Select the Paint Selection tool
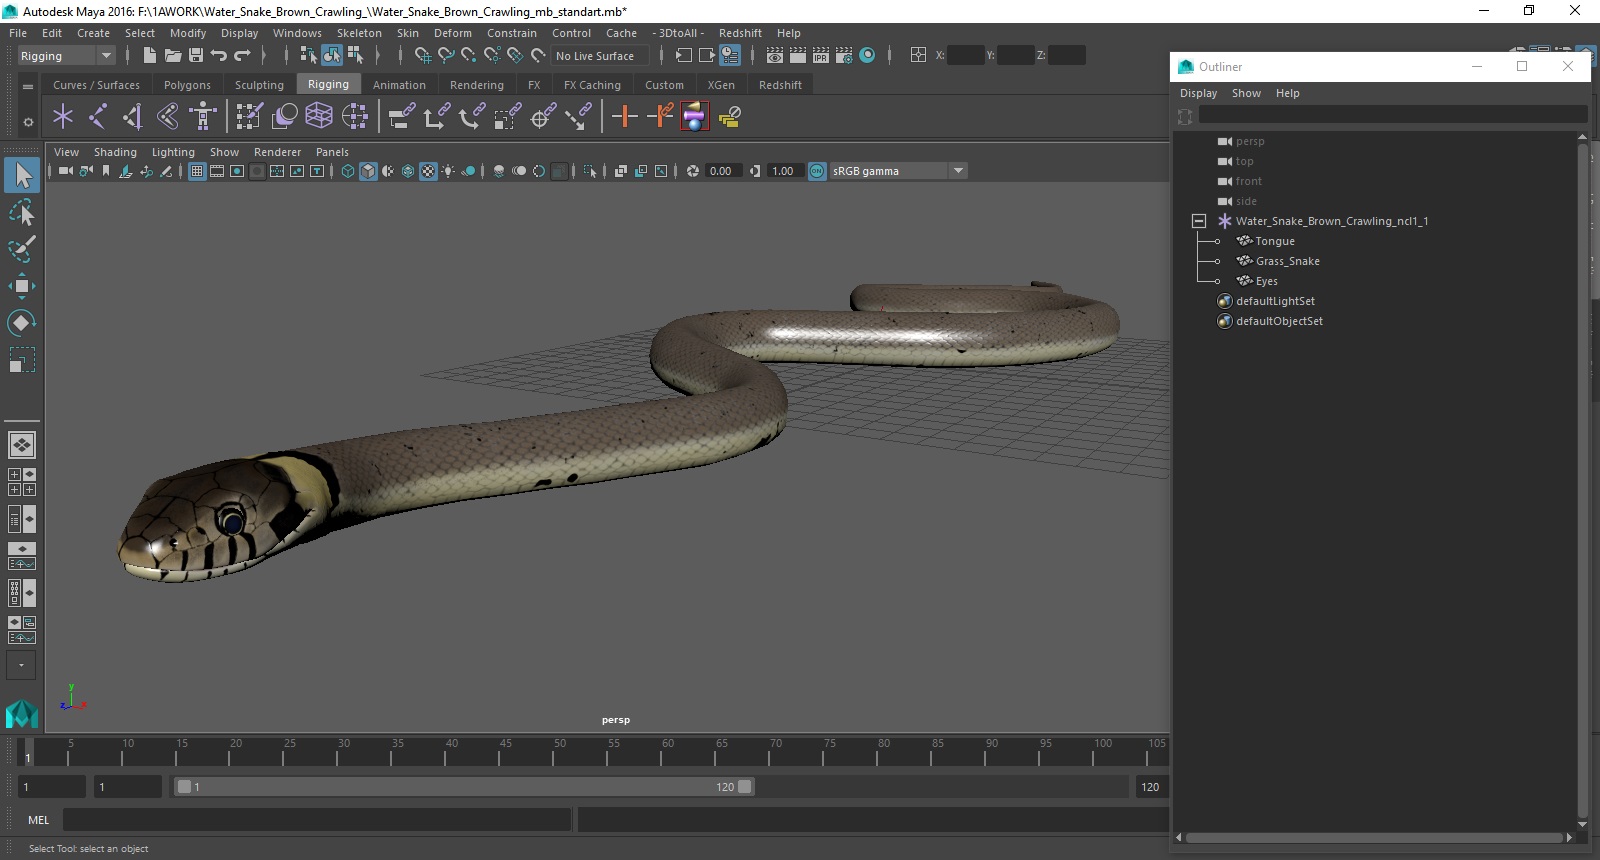The height and width of the screenshot is (860, 1600). 22,249
